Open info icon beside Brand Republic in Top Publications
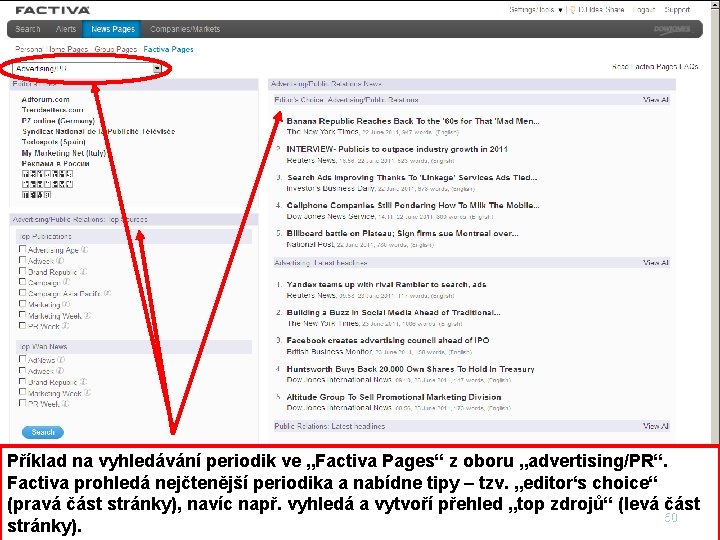This screenshot has height=540, width=720. 83,272
